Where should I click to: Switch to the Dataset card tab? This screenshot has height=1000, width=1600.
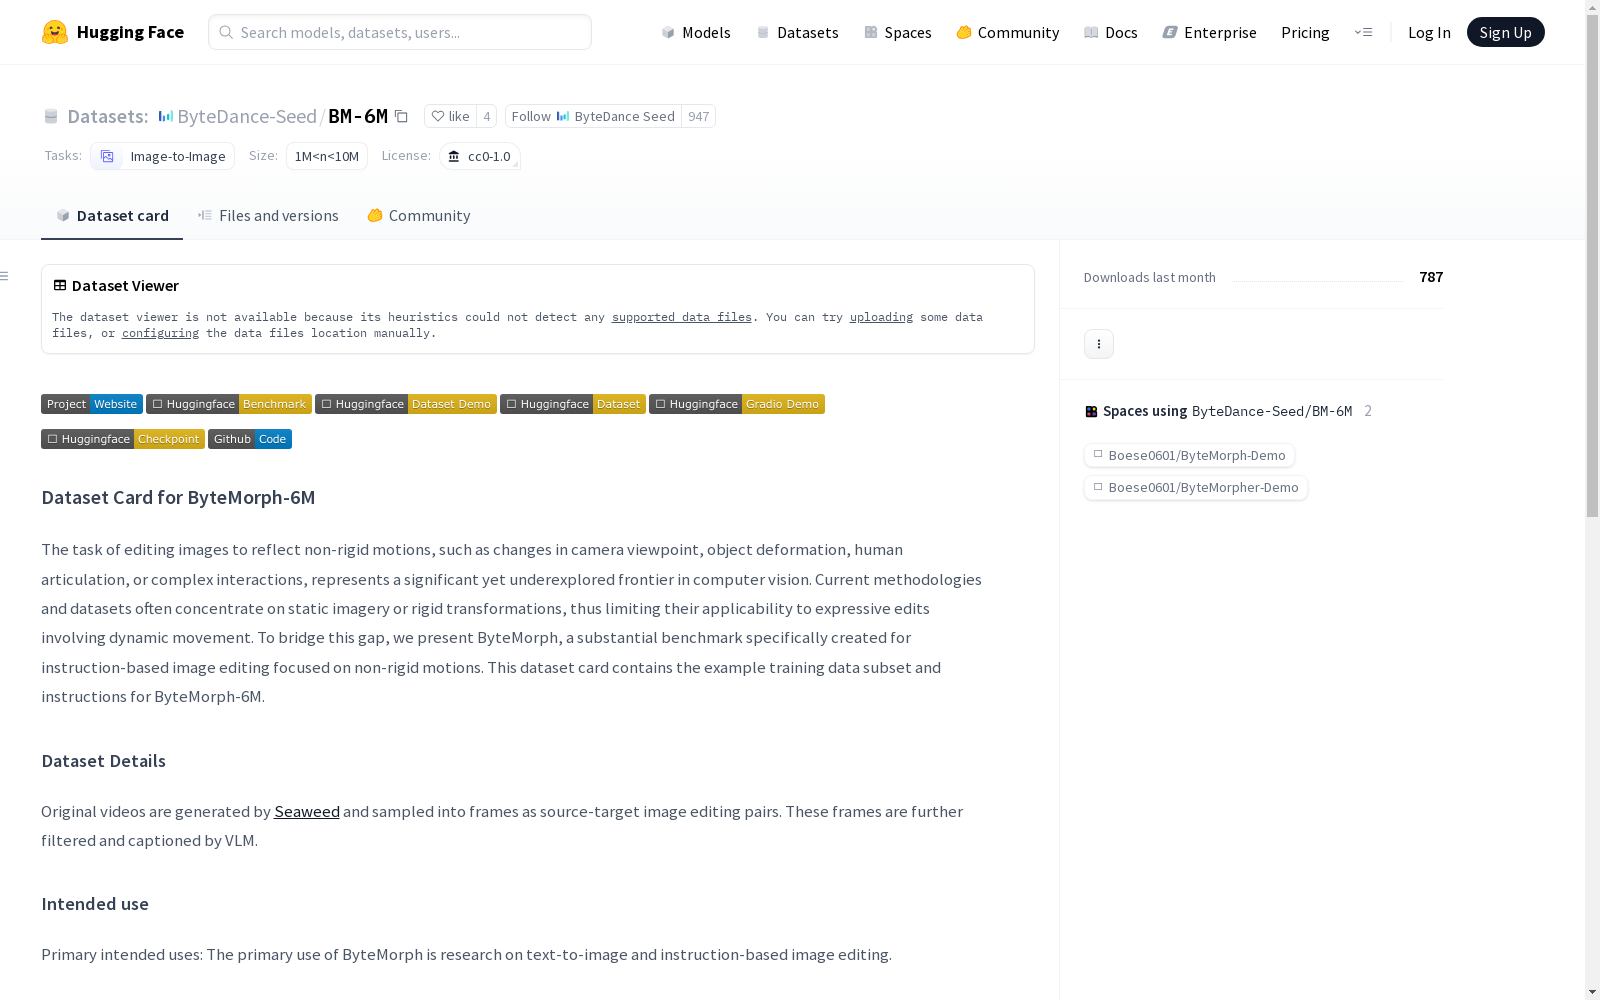112,215
